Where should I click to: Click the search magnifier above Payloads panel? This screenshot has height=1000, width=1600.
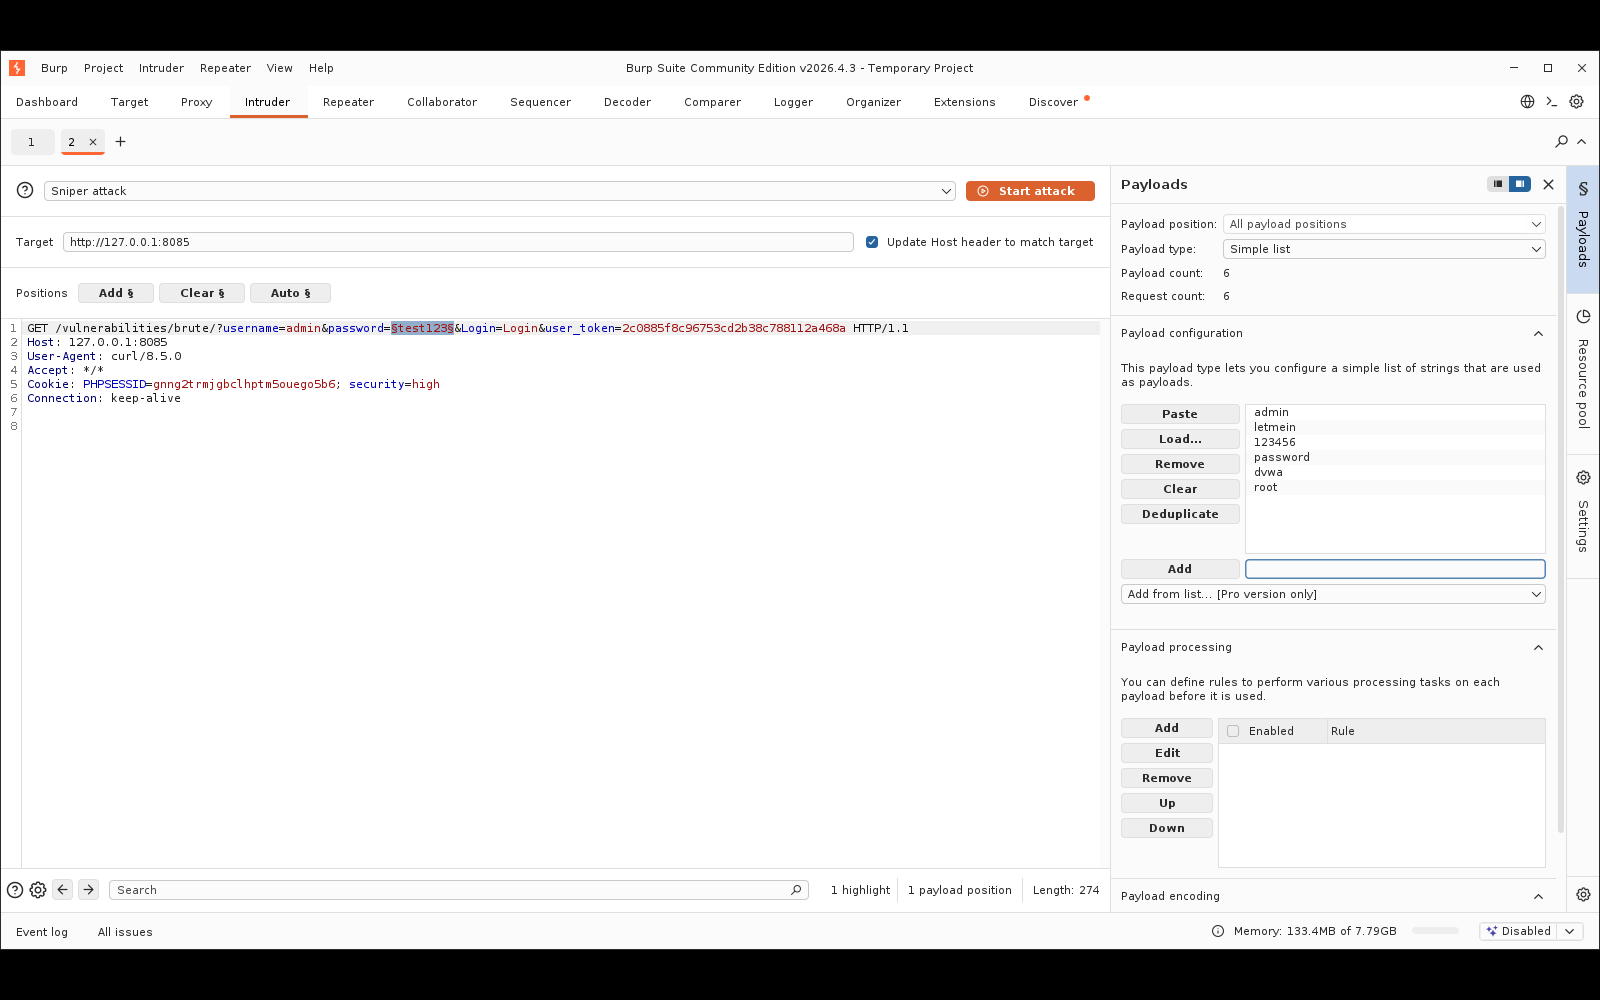(1562, 142)
